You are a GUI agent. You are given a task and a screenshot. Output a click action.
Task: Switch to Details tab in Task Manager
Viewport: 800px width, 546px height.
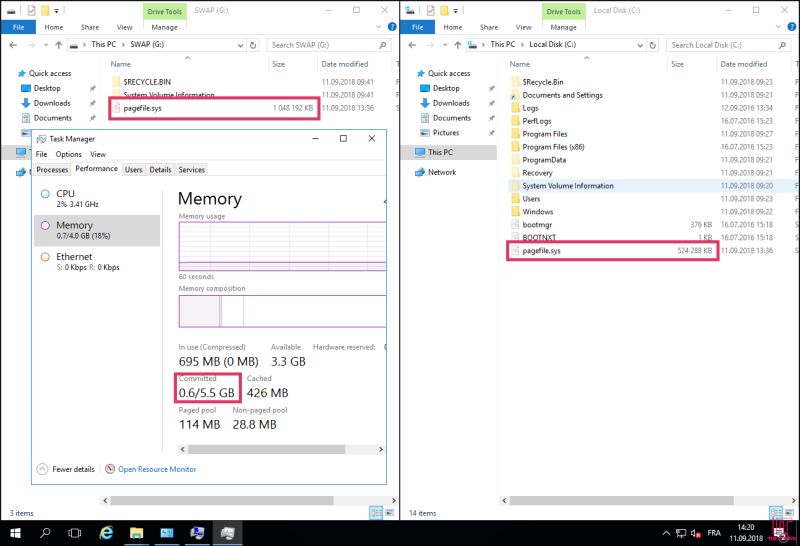click(x=160, y=169)
